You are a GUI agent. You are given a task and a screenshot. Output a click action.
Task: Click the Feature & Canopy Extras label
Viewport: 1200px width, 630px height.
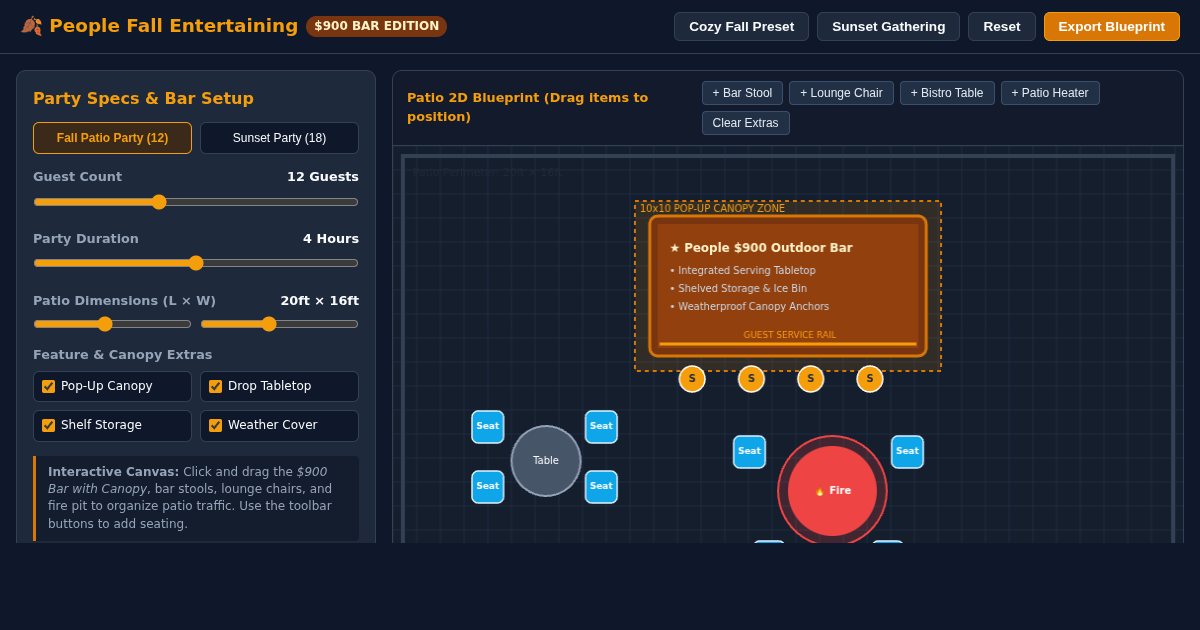tap(122, 355)
